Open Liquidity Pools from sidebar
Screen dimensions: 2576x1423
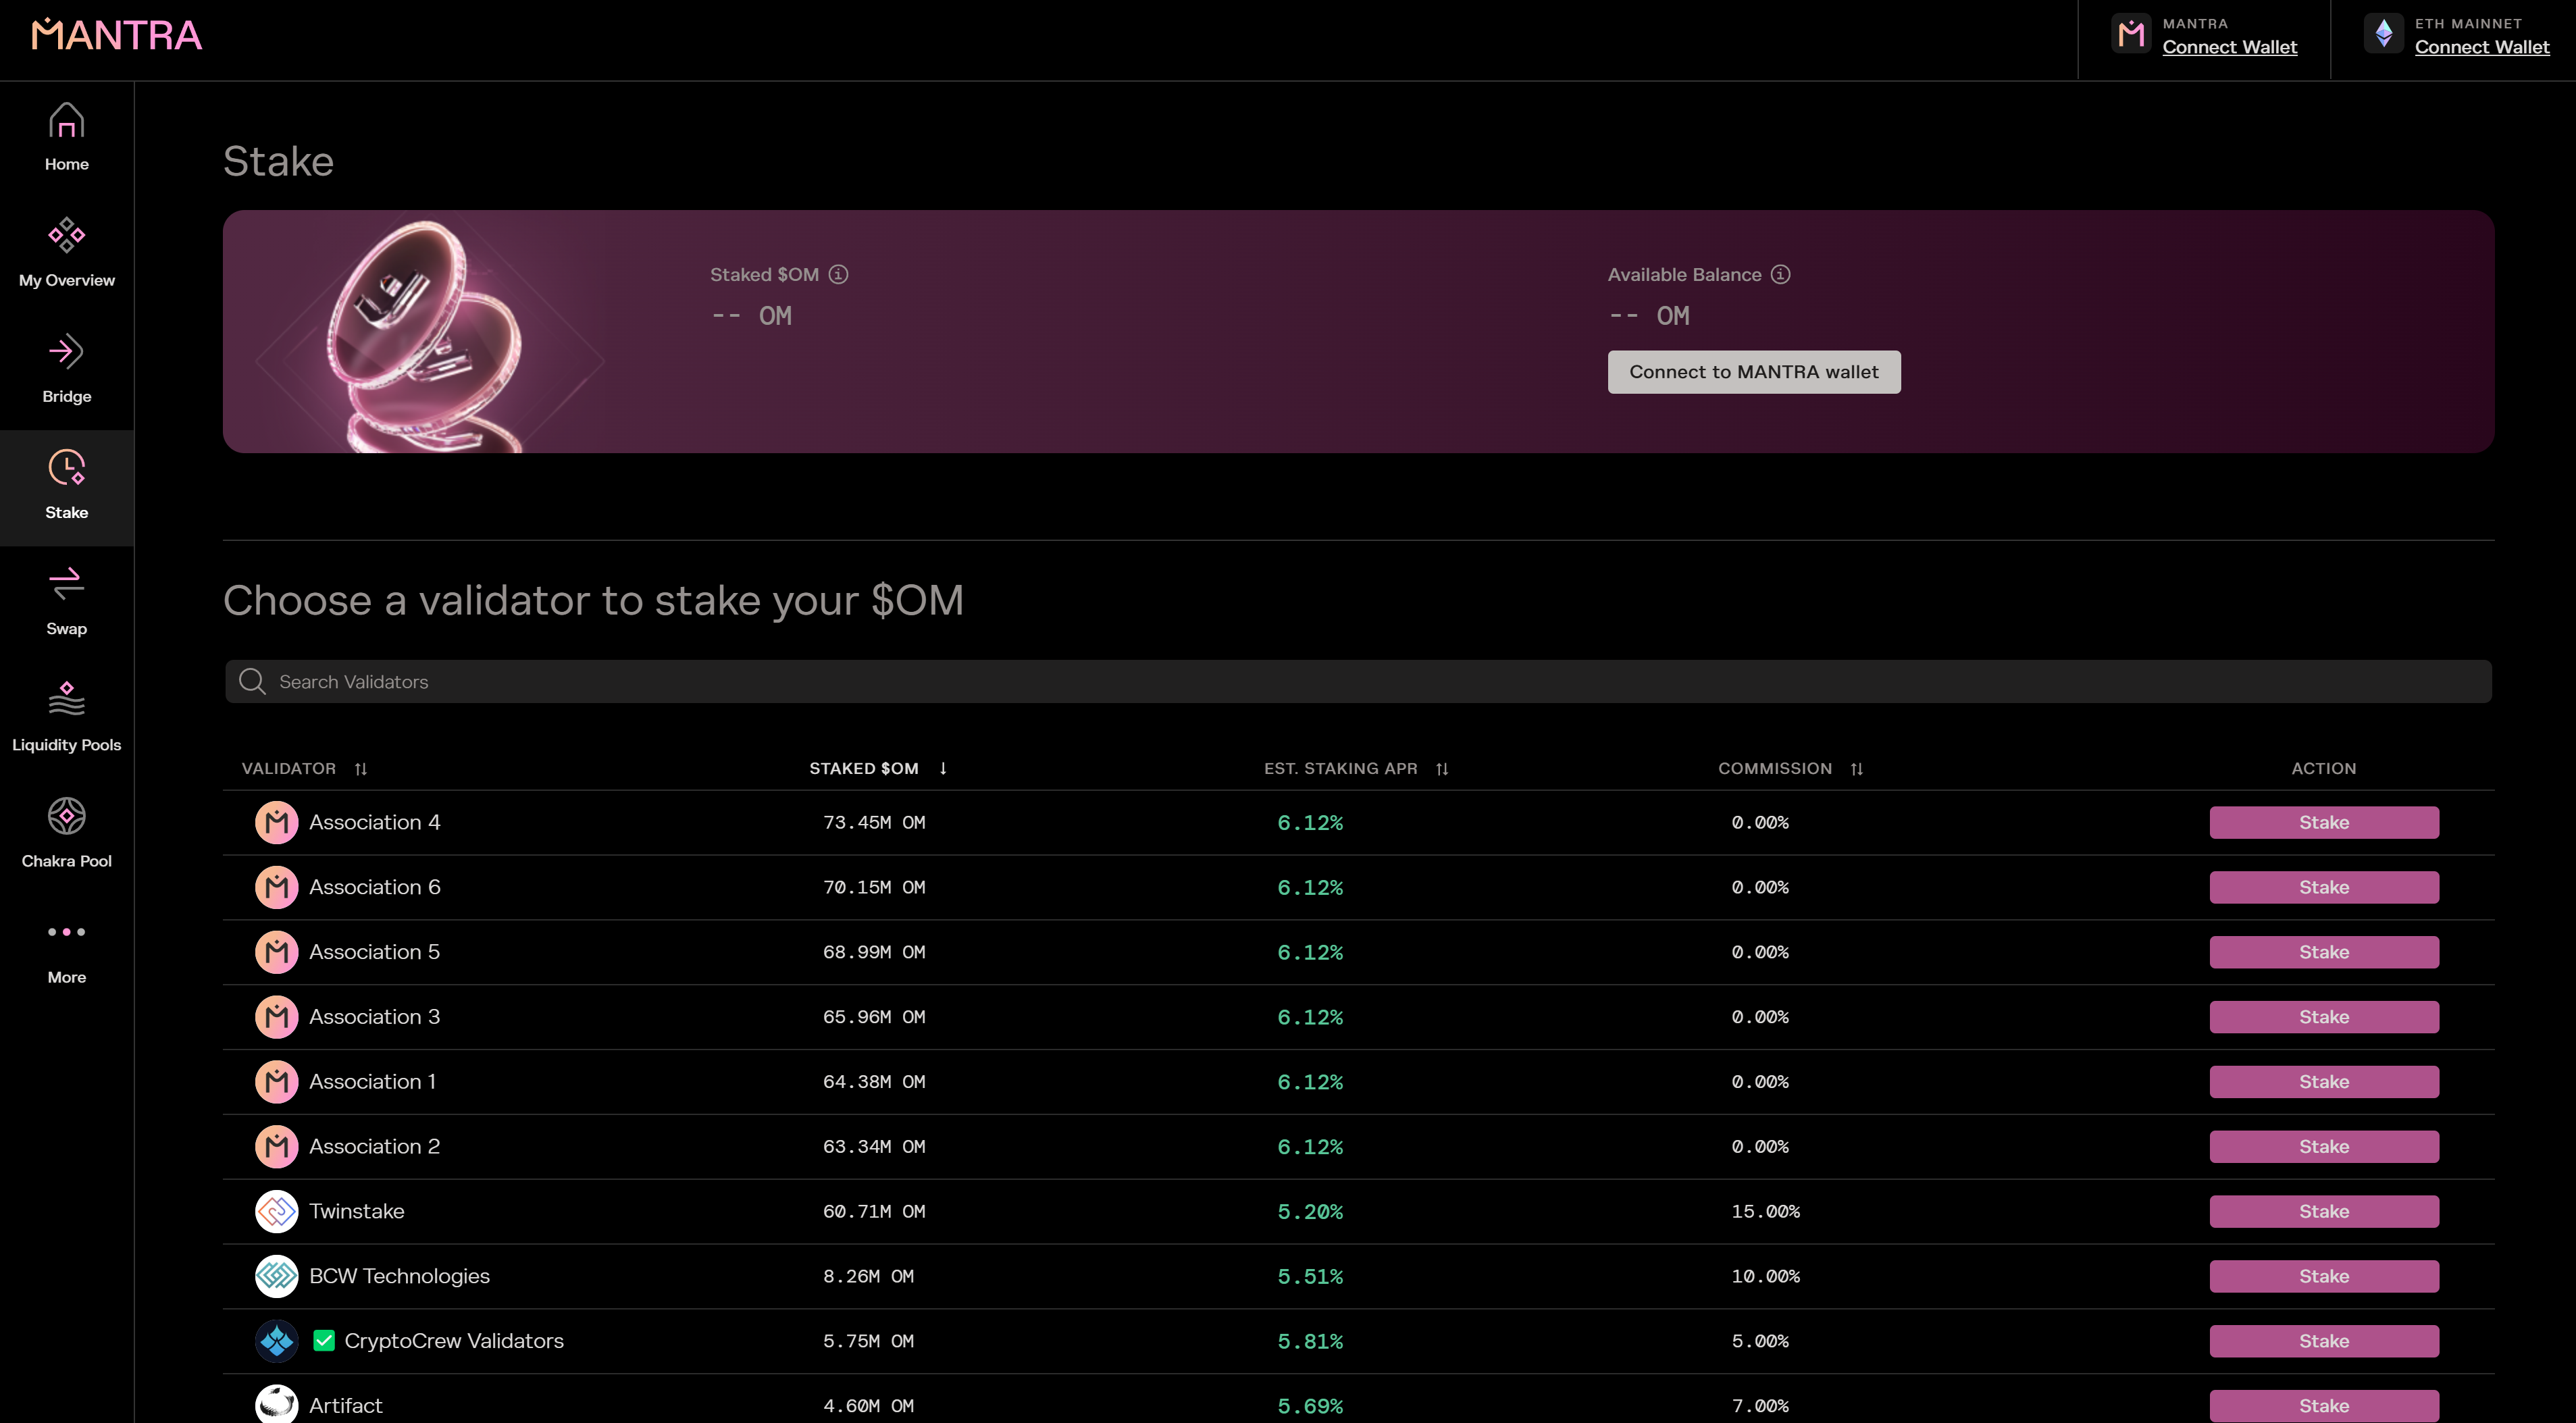coord(66,717)
